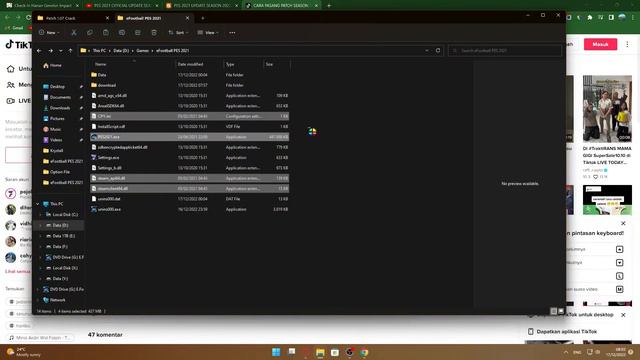The image size is (640, 360).
Task: Expand the Data 1TB (E:) drive node
Action: pyautogui.click(x=40, y=236)
